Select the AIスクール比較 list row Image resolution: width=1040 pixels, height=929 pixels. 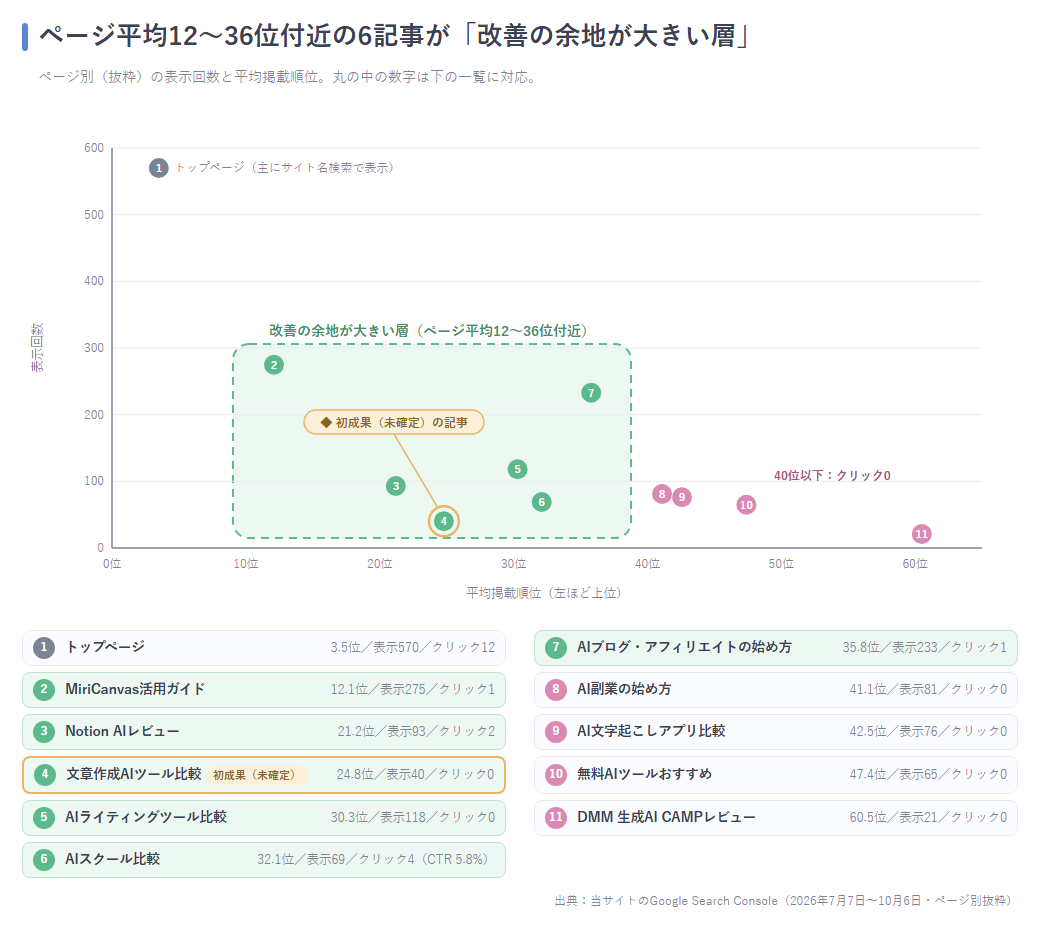click(264, 859)
